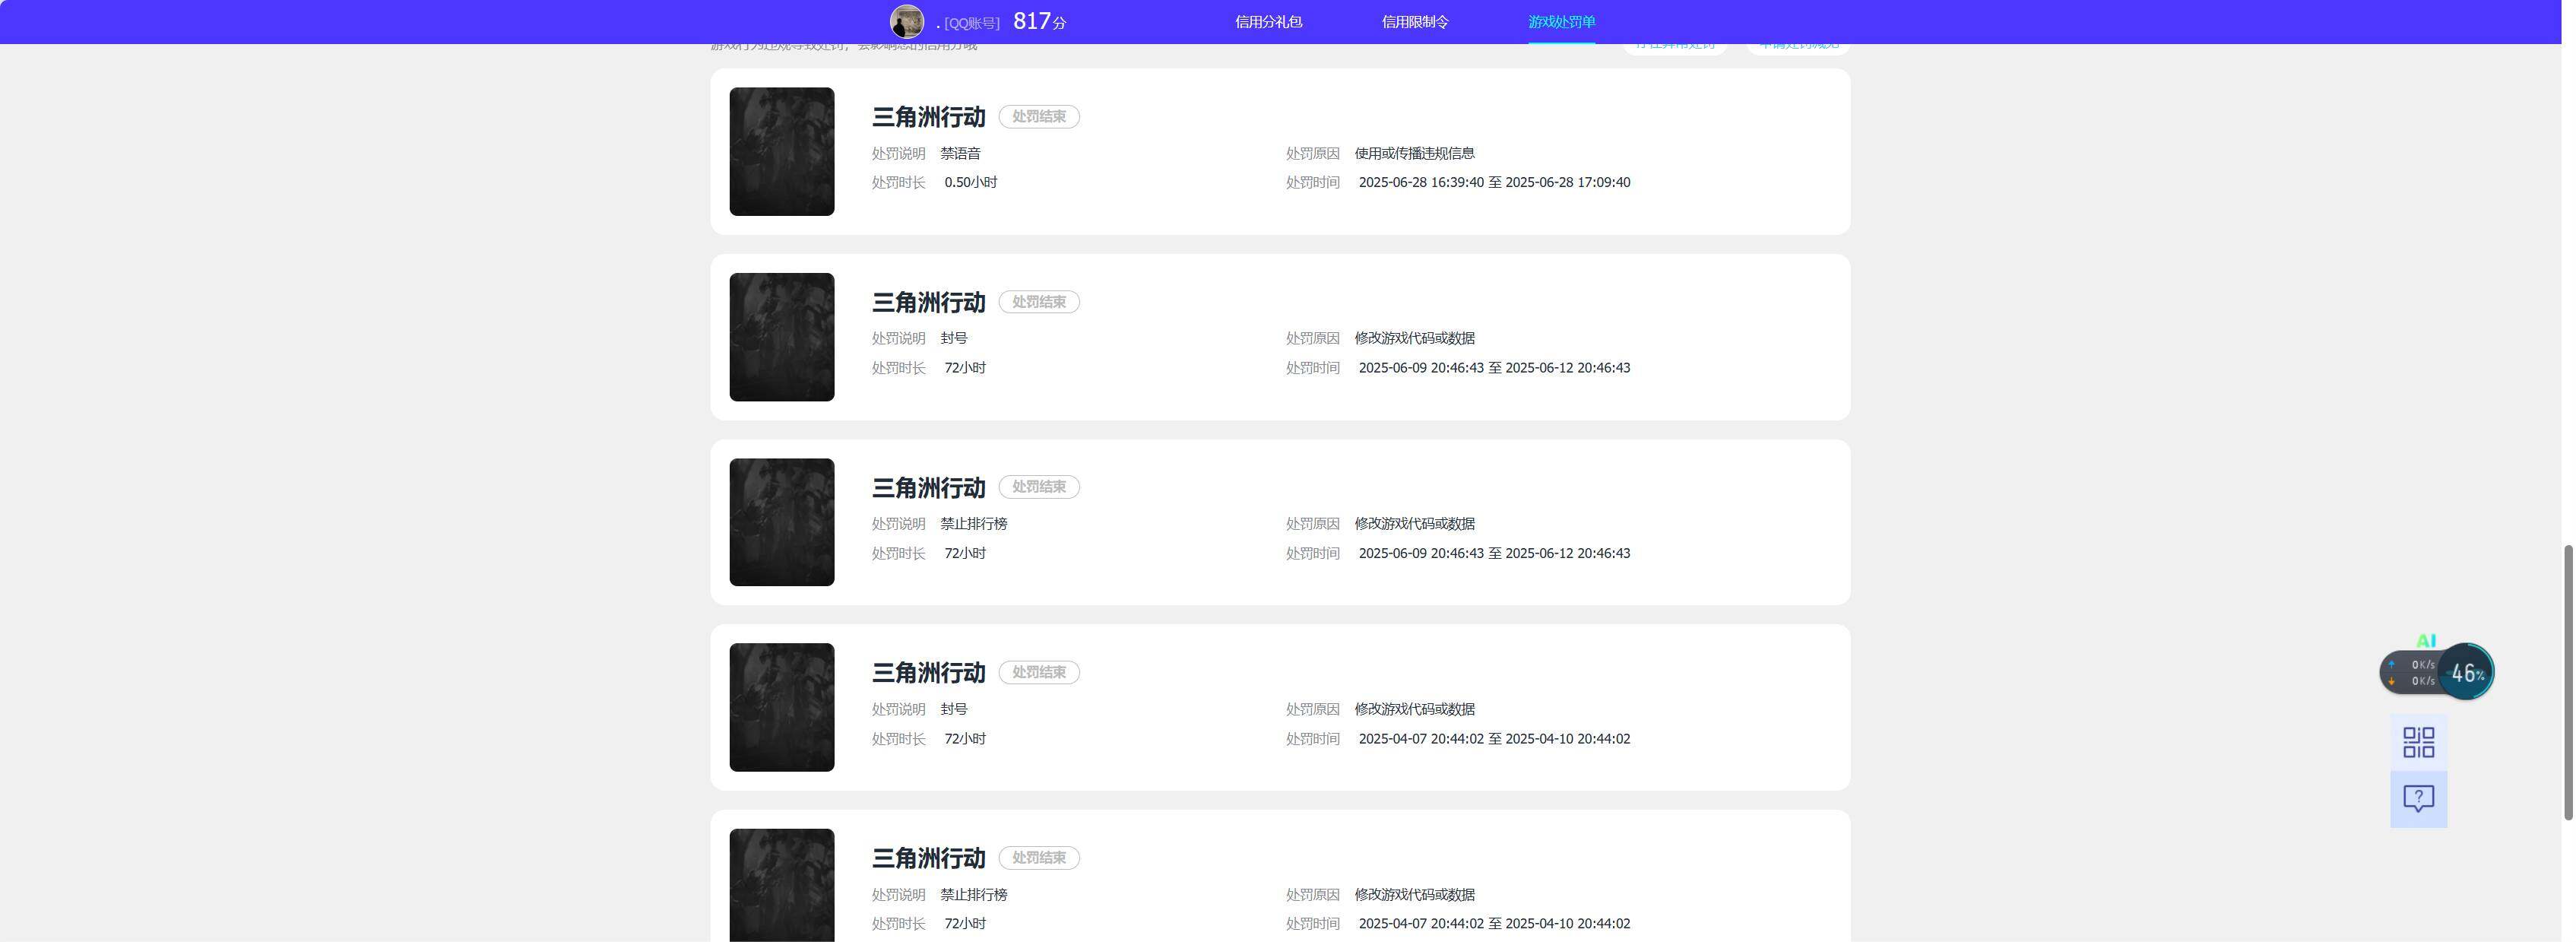
Task: Select 修改游戏代码或数据 in April 禁止排行榜 record
Action: [1414, 895]
